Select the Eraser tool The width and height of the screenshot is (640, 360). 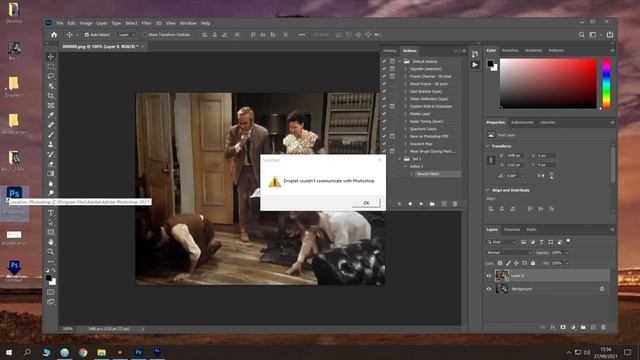51,164
